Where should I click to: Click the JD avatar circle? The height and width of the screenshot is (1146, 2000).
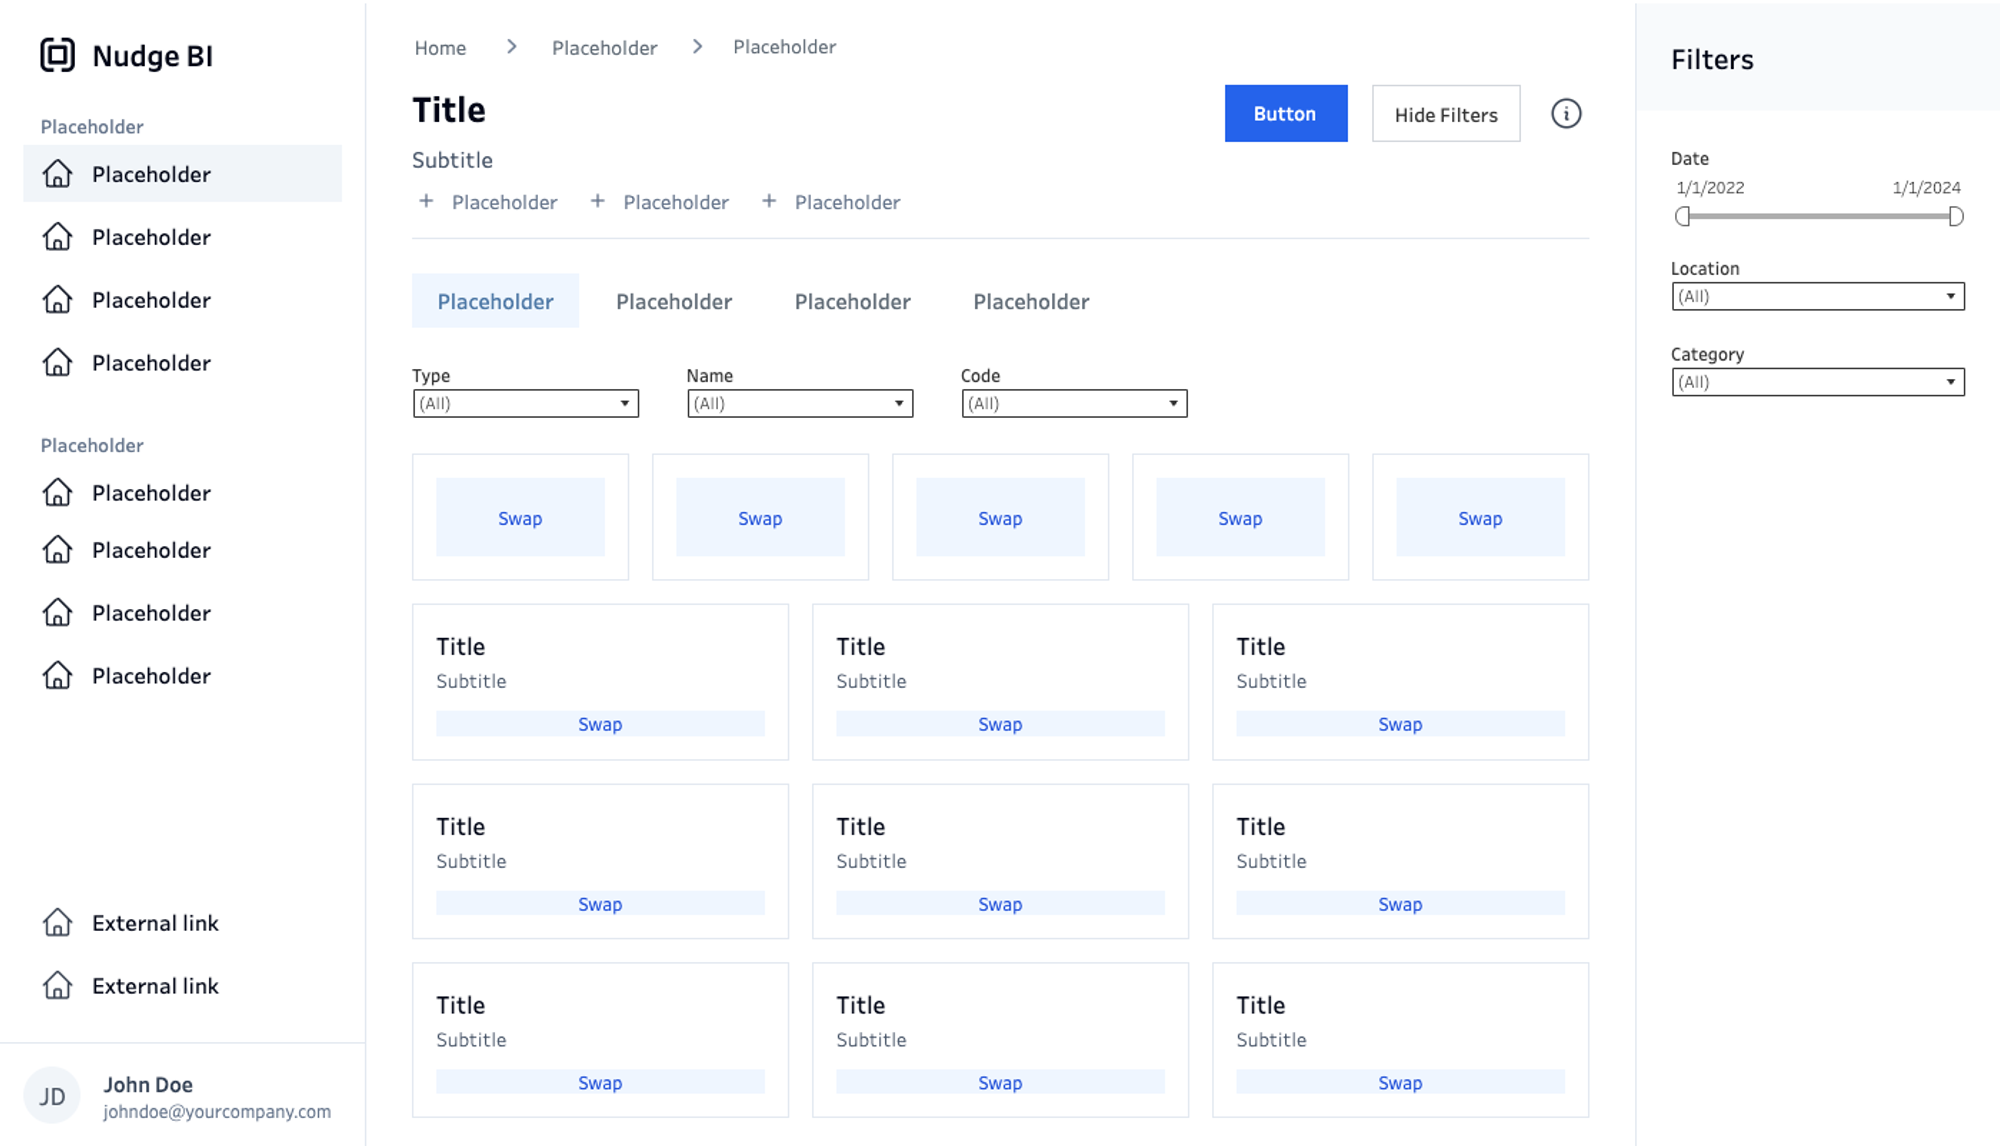point(52,1096)
